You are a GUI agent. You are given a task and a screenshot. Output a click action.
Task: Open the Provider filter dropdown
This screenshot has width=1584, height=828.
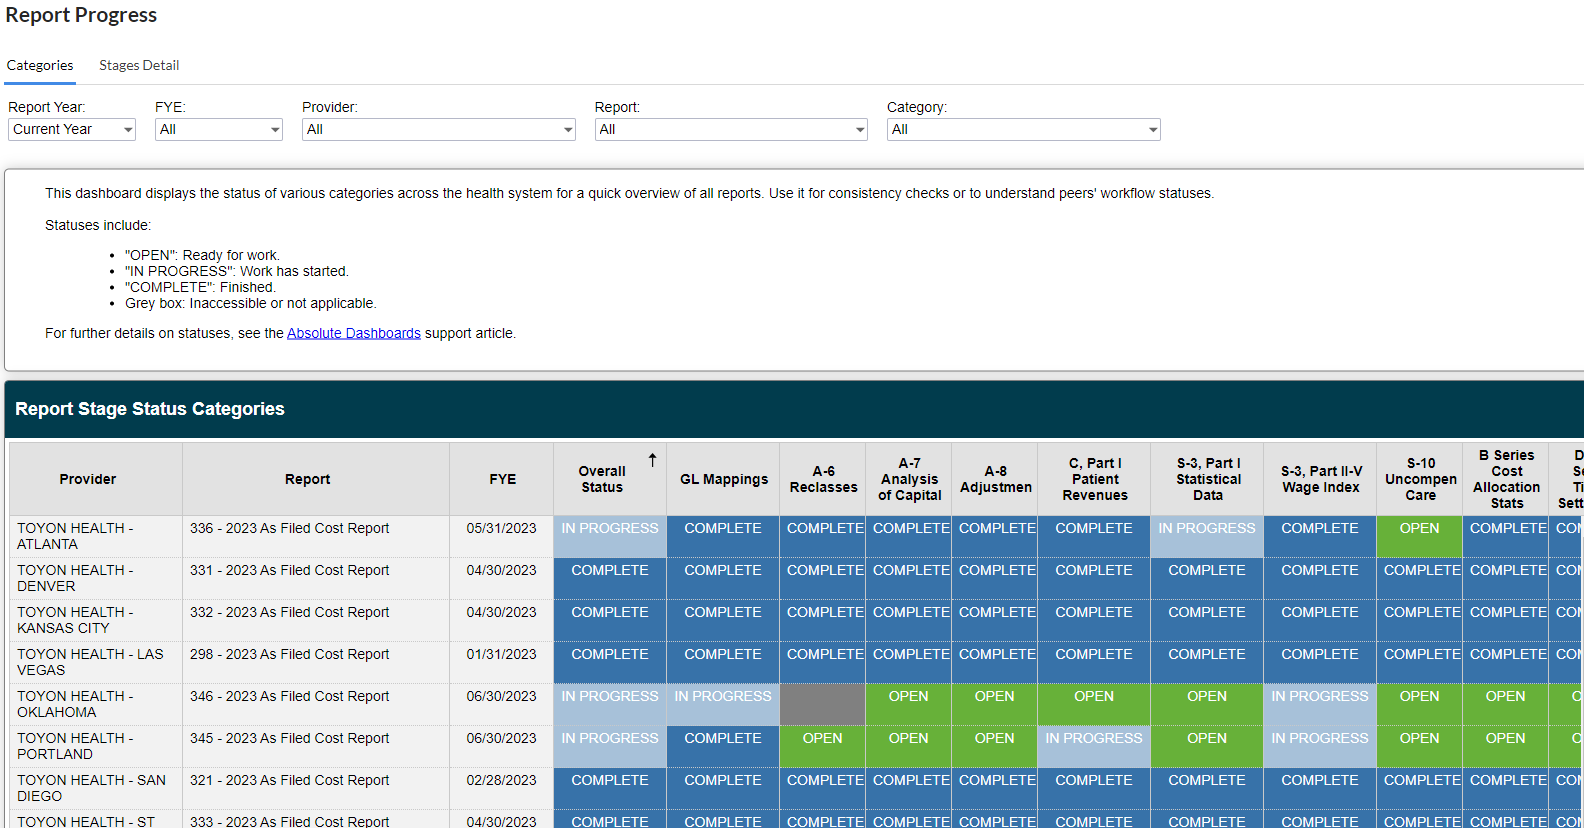click(x=439, y=129)
